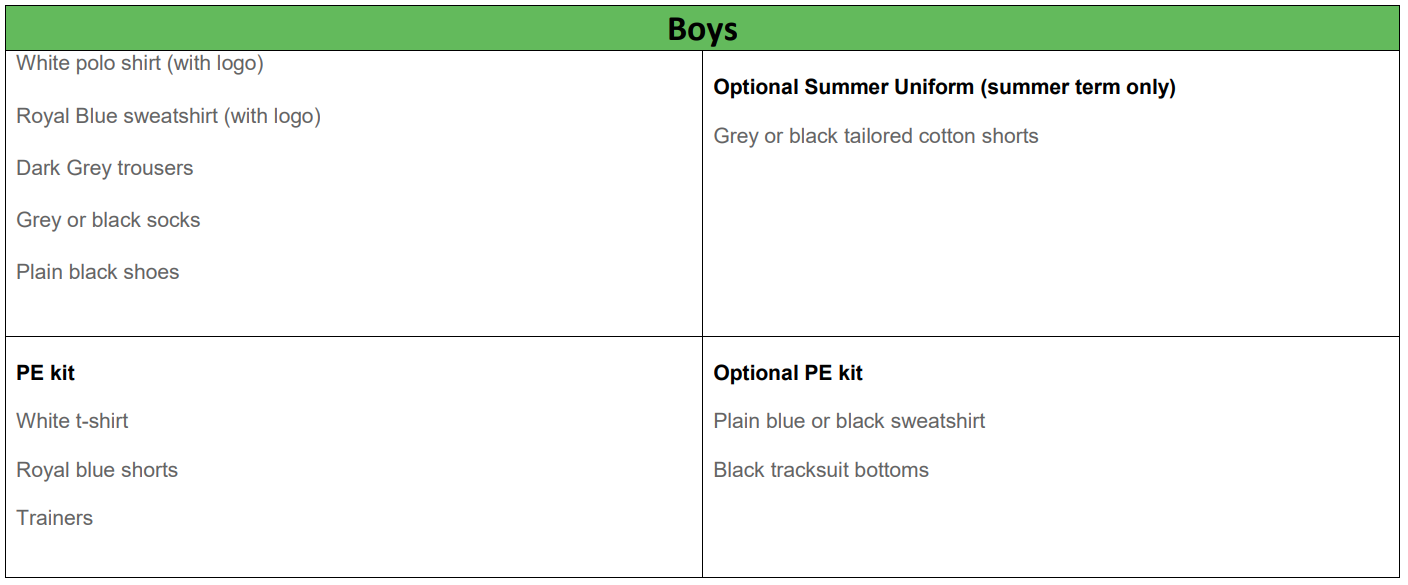The image size is (1408, 585).
Task: Click the green Boys header
Action: point(702,28)
